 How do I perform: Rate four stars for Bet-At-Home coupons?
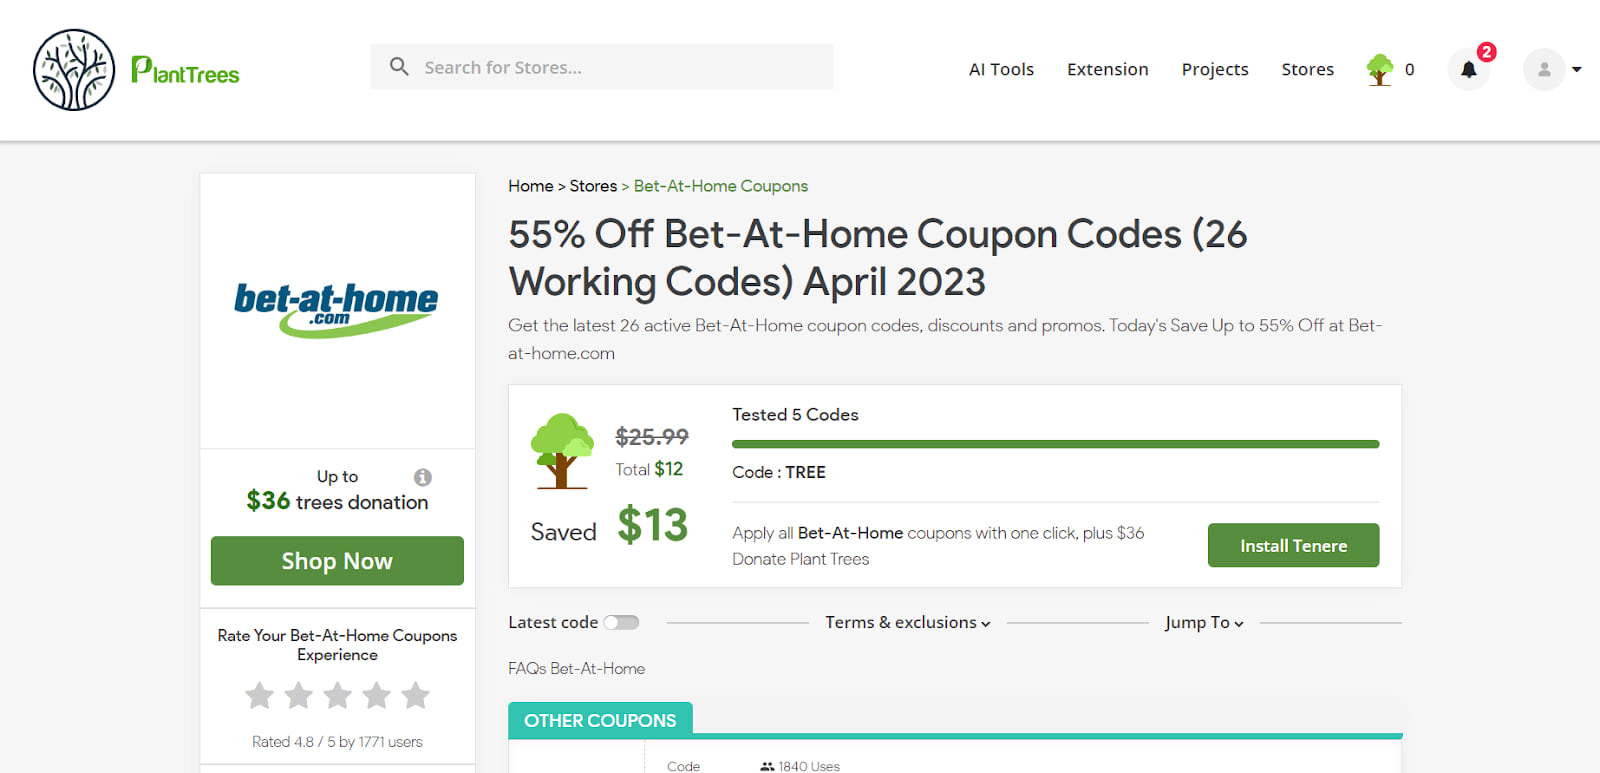[x=377, y=695]
